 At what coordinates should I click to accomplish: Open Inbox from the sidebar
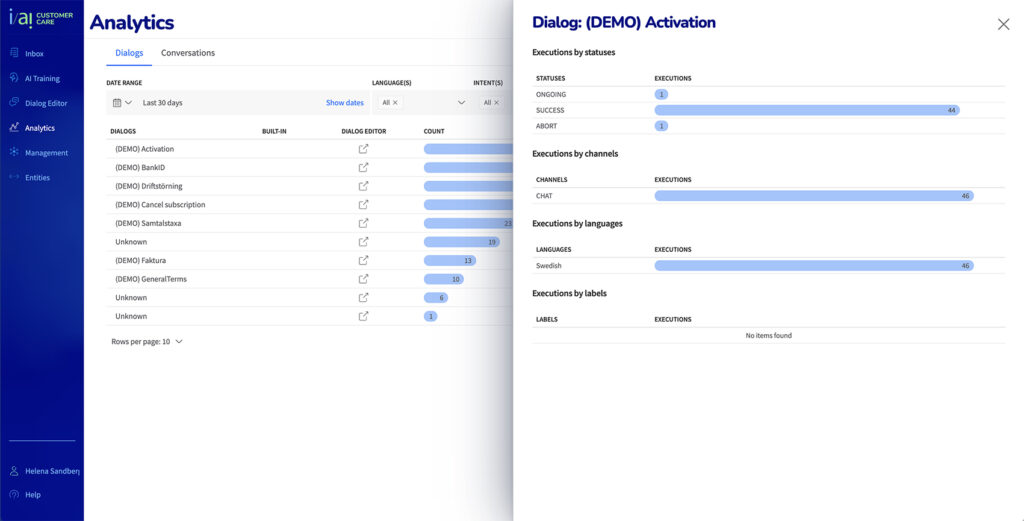pos(34,54)
